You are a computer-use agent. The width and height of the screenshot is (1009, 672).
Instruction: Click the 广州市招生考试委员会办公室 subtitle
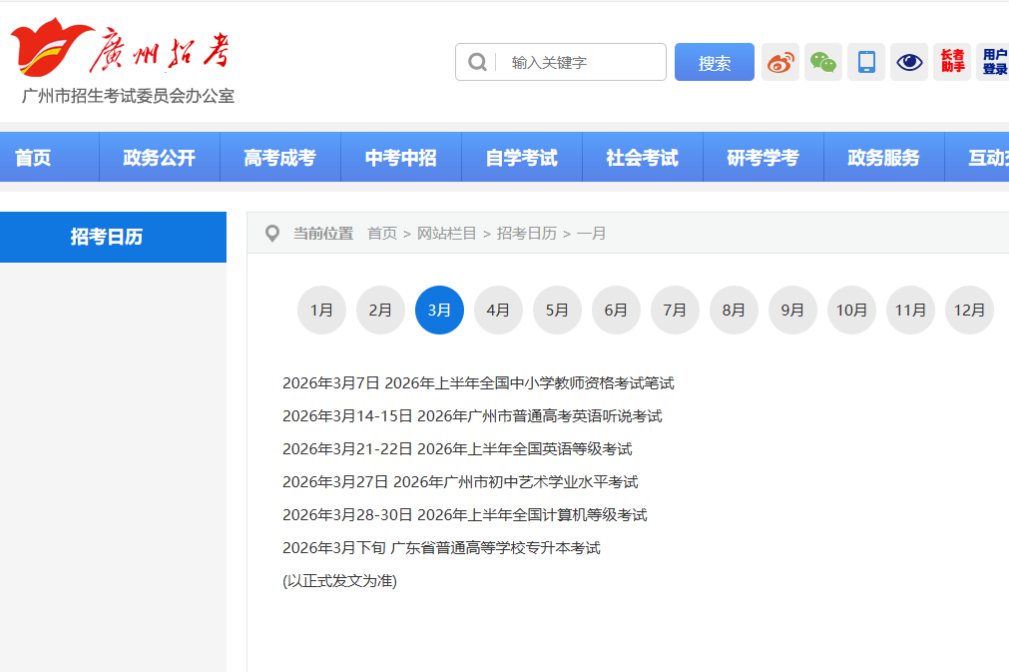click(x=128, y=96)
